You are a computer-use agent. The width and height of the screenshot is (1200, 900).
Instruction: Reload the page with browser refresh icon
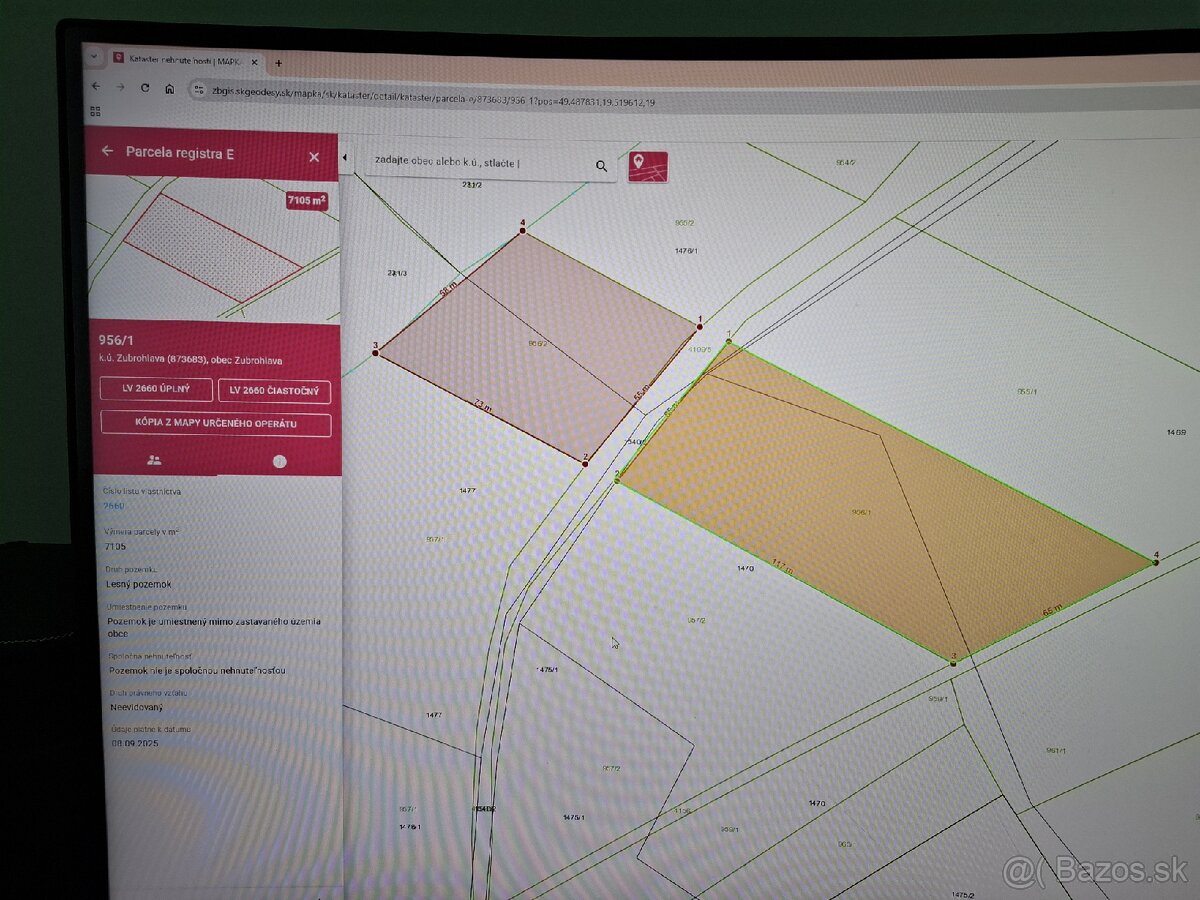tap(145, 88)
